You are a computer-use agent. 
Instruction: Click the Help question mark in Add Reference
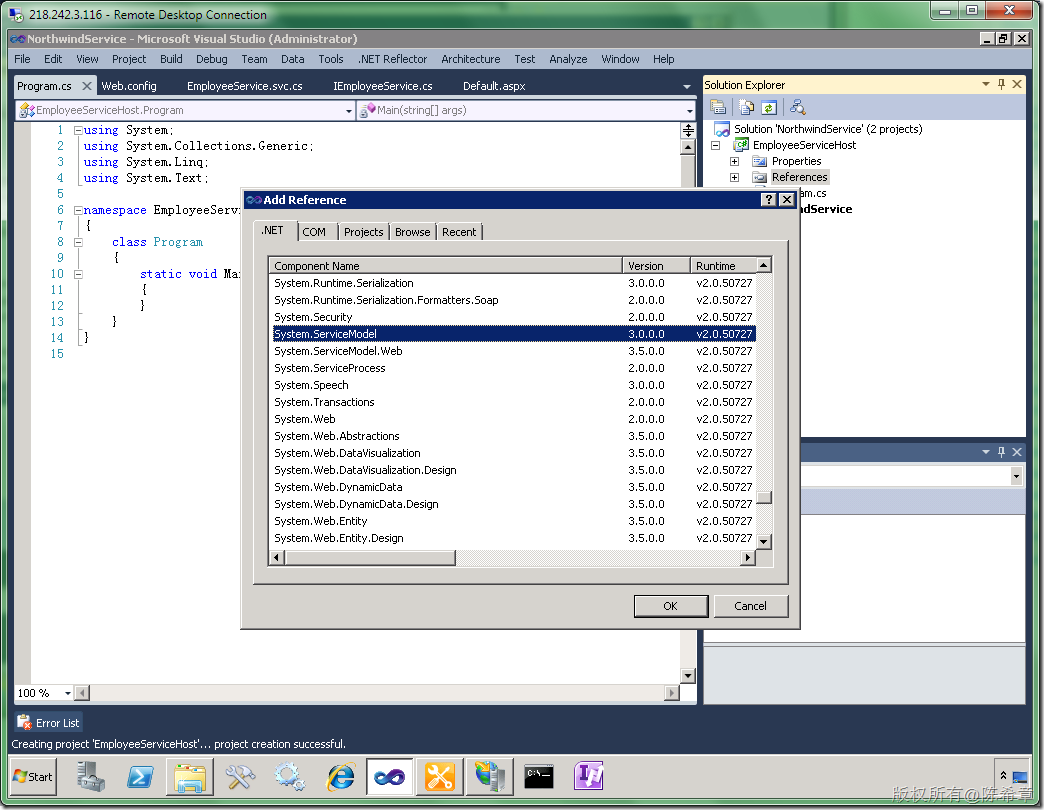768,200
